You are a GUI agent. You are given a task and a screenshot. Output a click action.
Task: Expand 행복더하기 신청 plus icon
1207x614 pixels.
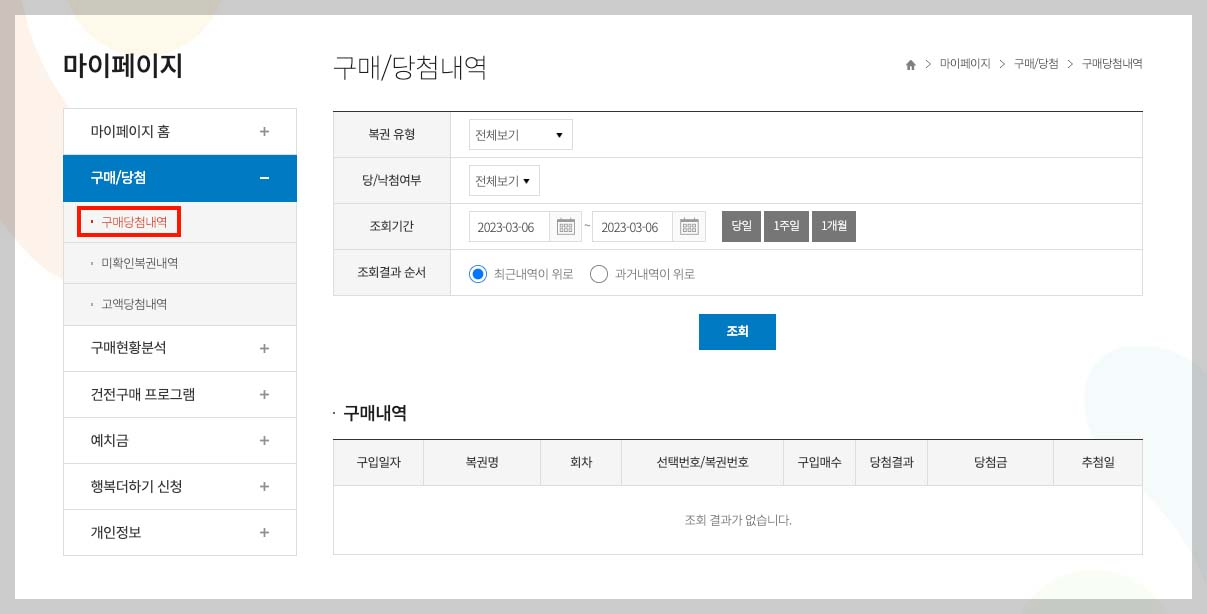pyautogui.click(x=264, y=486)
